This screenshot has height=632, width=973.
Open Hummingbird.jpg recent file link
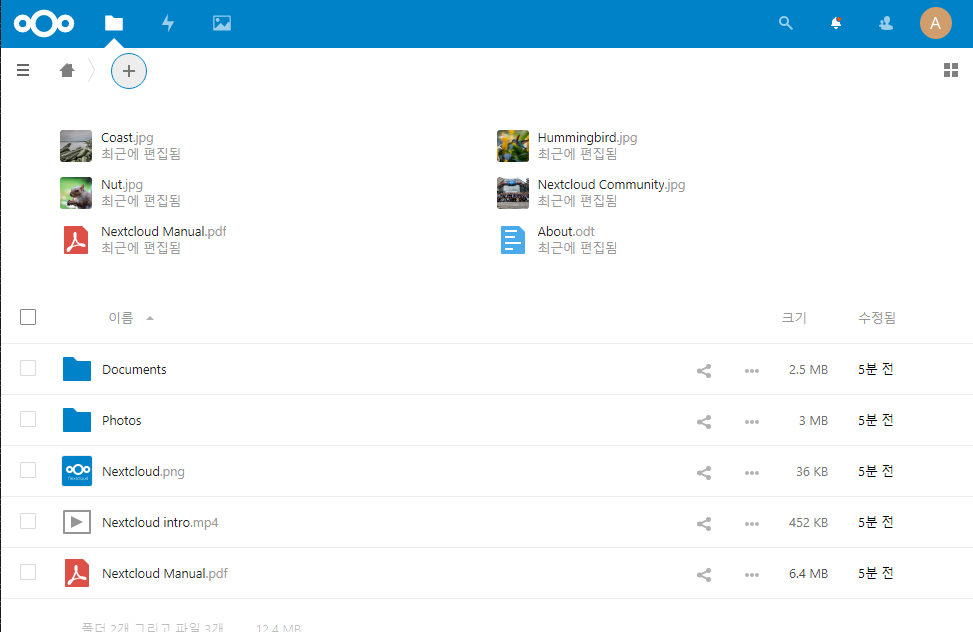(587, 138)
